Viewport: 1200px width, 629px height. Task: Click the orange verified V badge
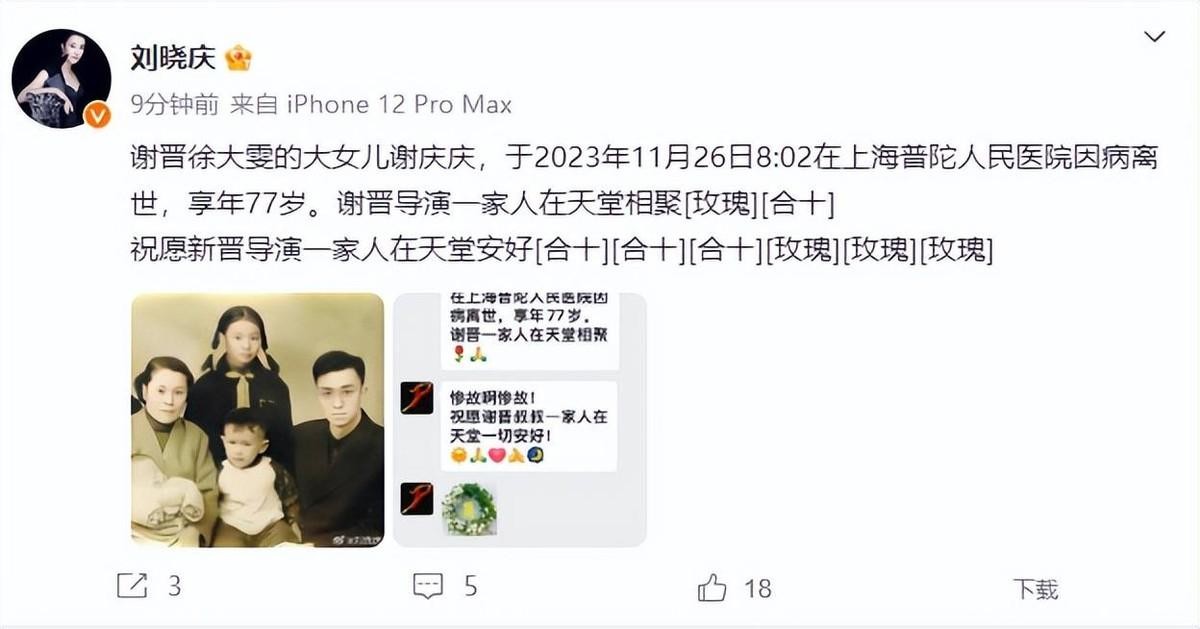point(97,116)
